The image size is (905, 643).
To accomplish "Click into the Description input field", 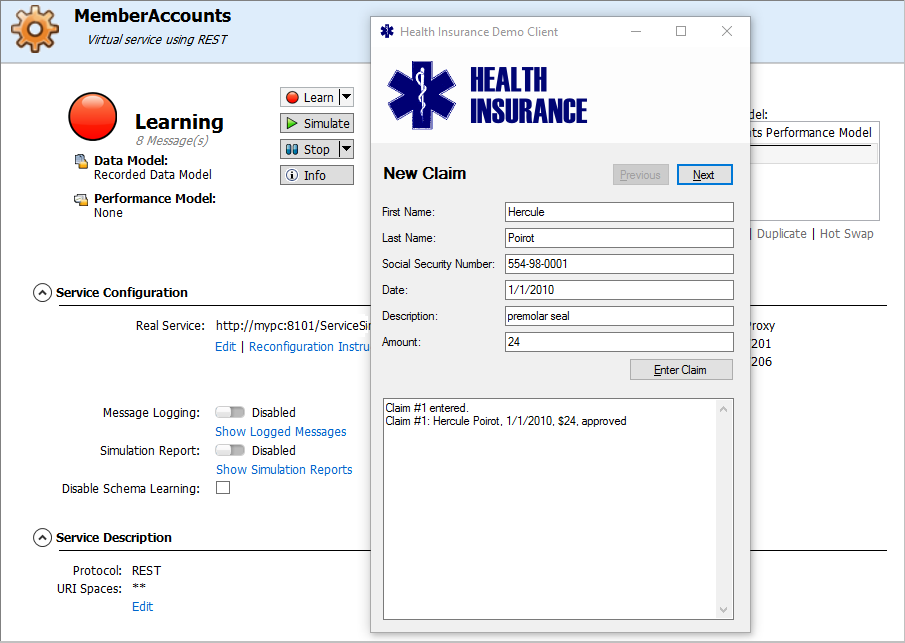I will tap(619, 316).
